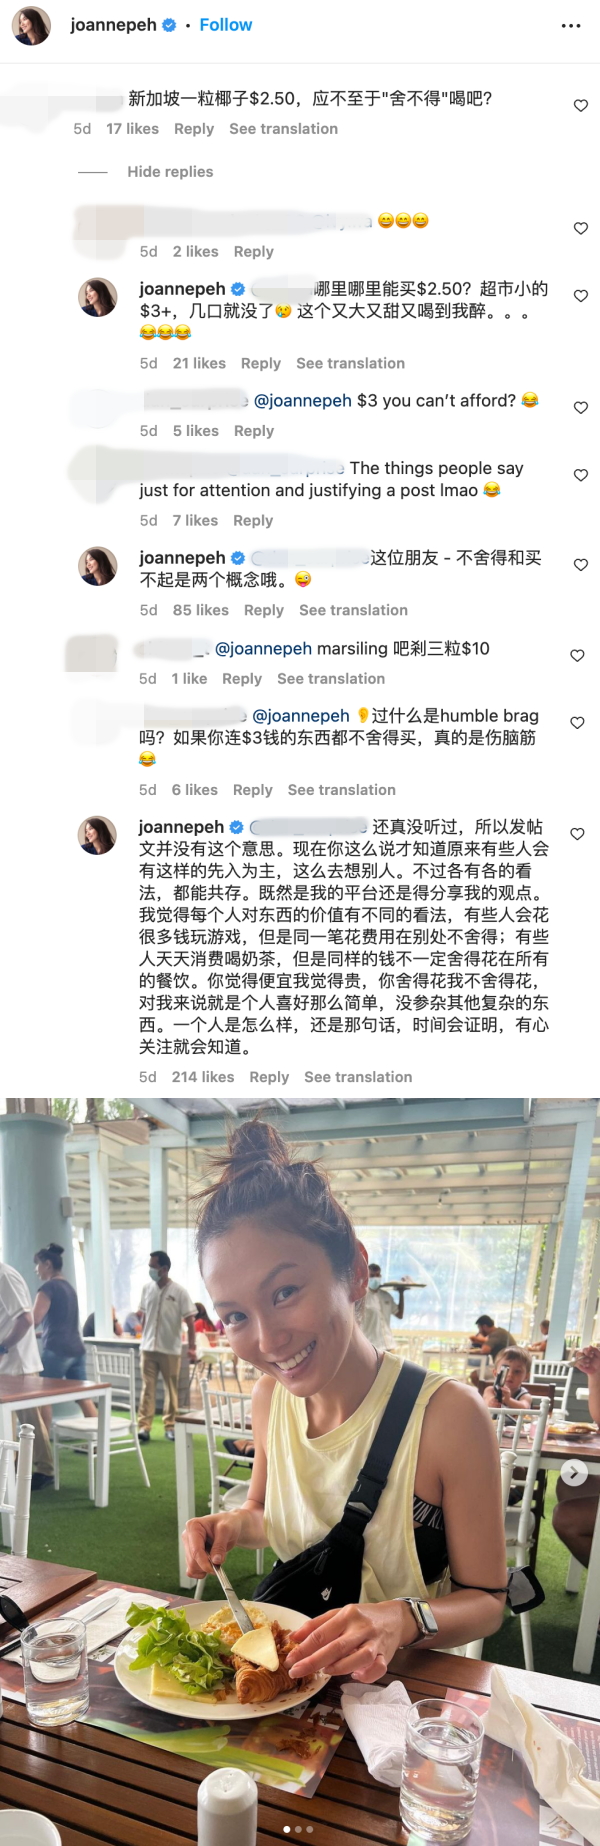Click joannepeh's profile avatar in header
The width and height of the screenshot is (600, 1846).
31,26
